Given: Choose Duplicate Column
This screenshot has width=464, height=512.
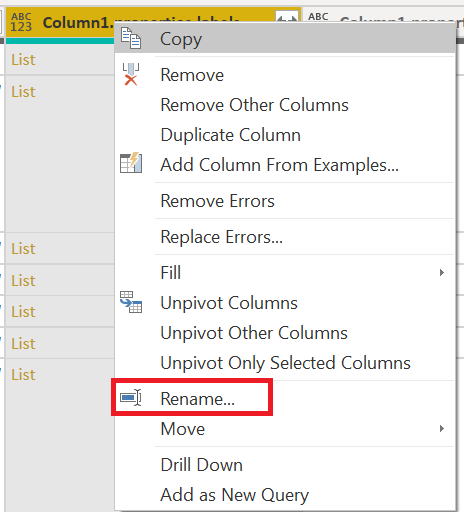Looking at the screenshot, I should [x=230, y=135].
